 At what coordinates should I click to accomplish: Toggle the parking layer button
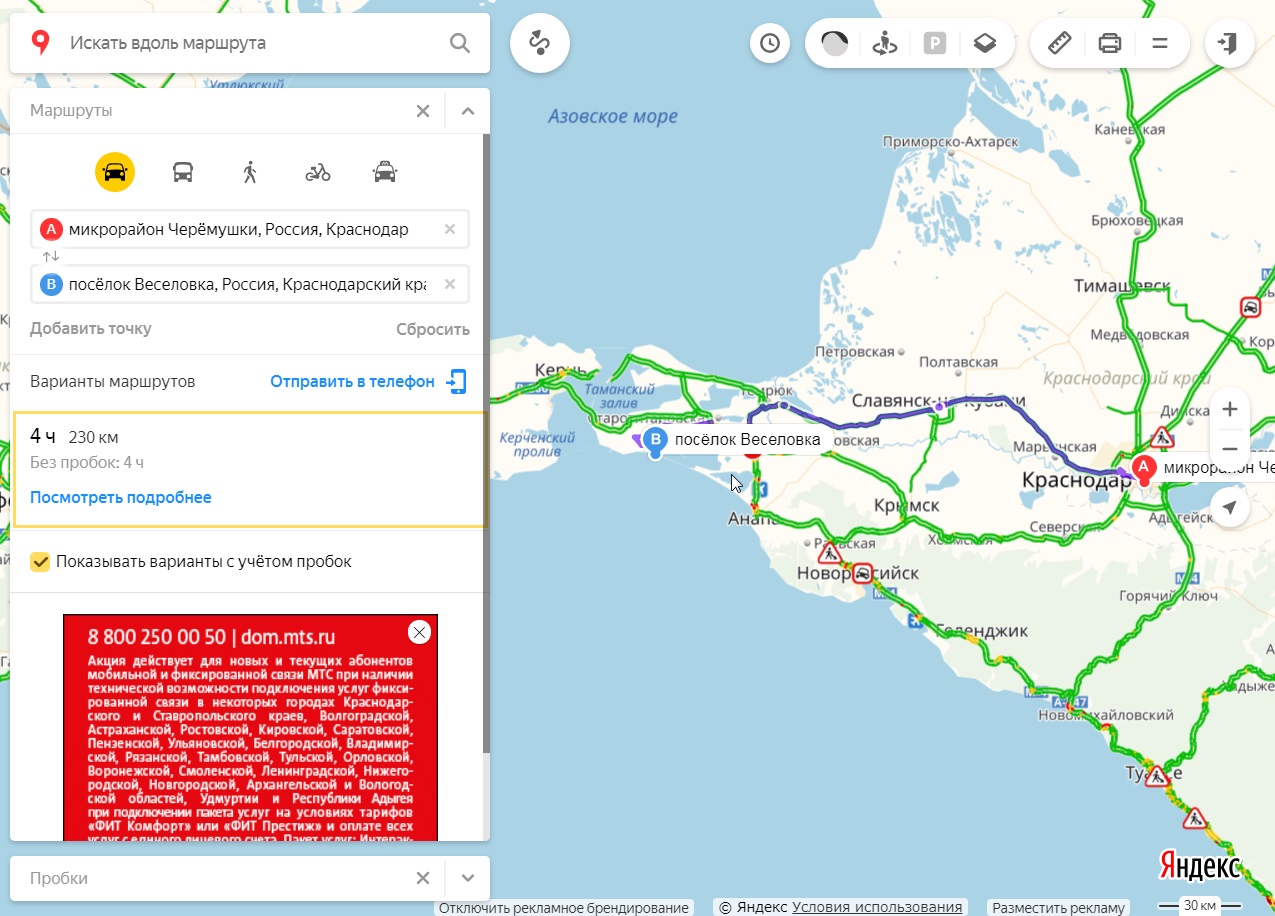[x=935, y=43]
